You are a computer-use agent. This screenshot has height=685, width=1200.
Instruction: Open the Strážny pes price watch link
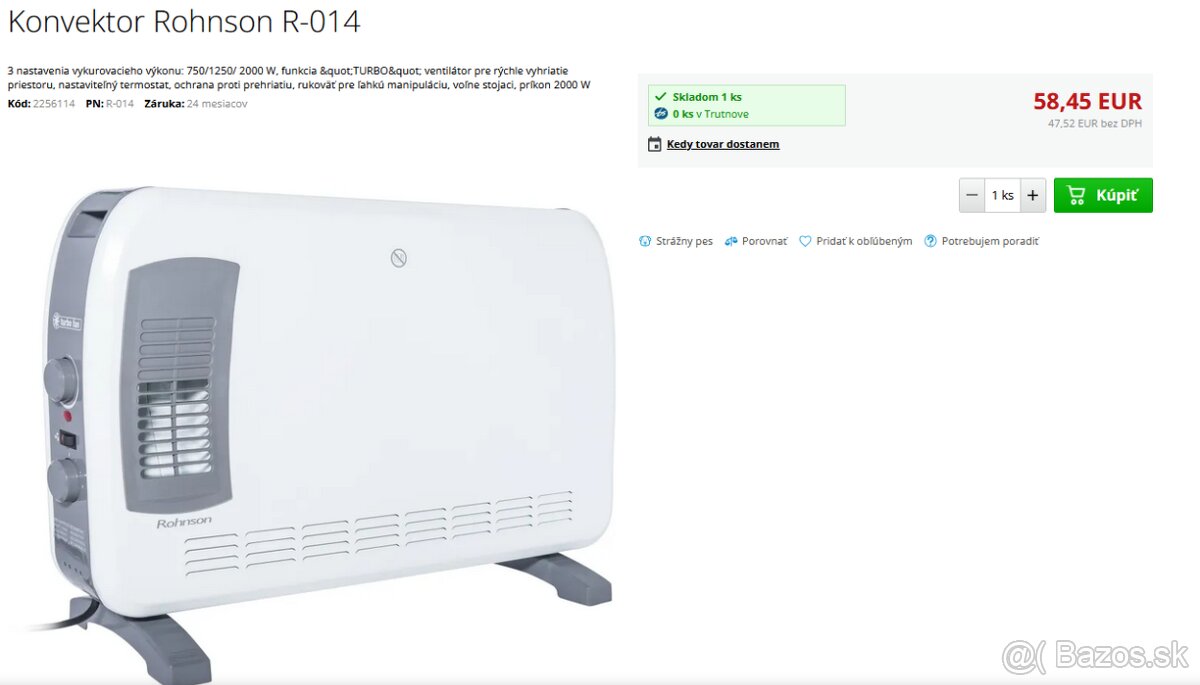pyautogui.click(x=684, y=241)
